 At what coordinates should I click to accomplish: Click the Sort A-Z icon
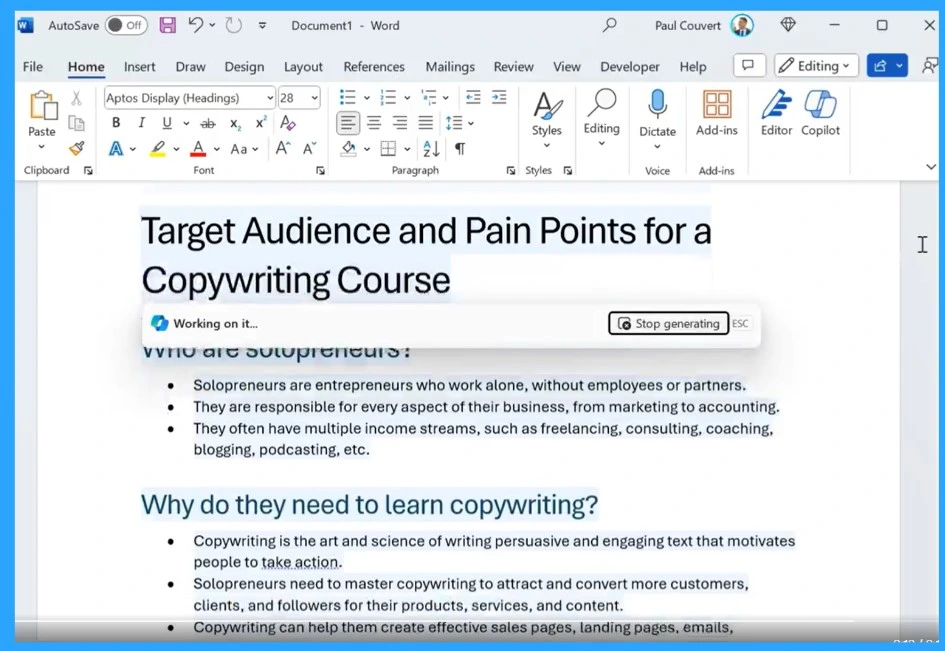coord(431,149)
